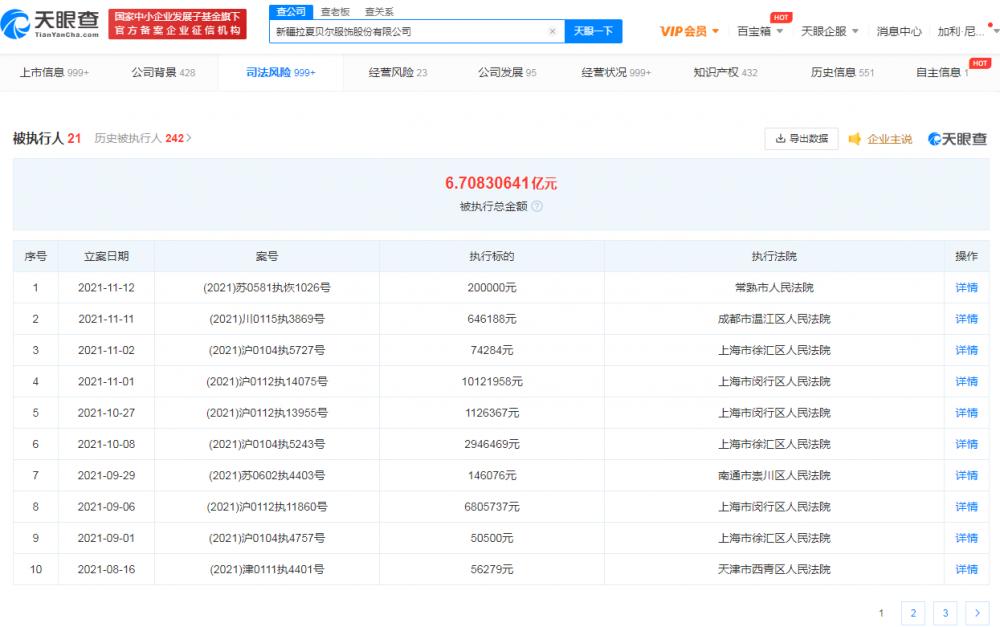
Task: Click the camera icon next to 天眼查 watermark
Action: (x=934, y=139)
